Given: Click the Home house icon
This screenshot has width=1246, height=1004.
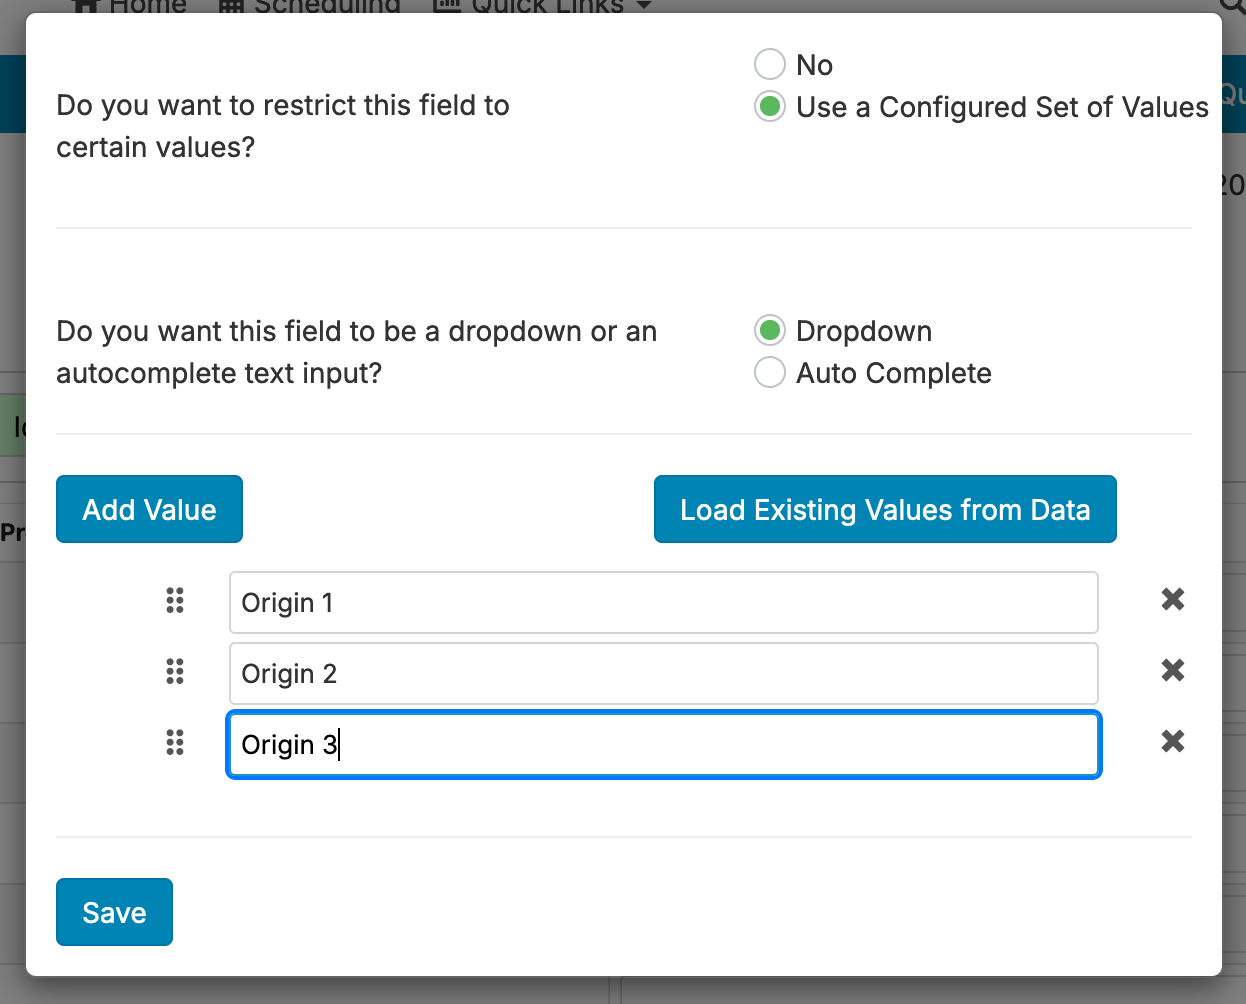Looking at the screenshot, I should (85, 6).
